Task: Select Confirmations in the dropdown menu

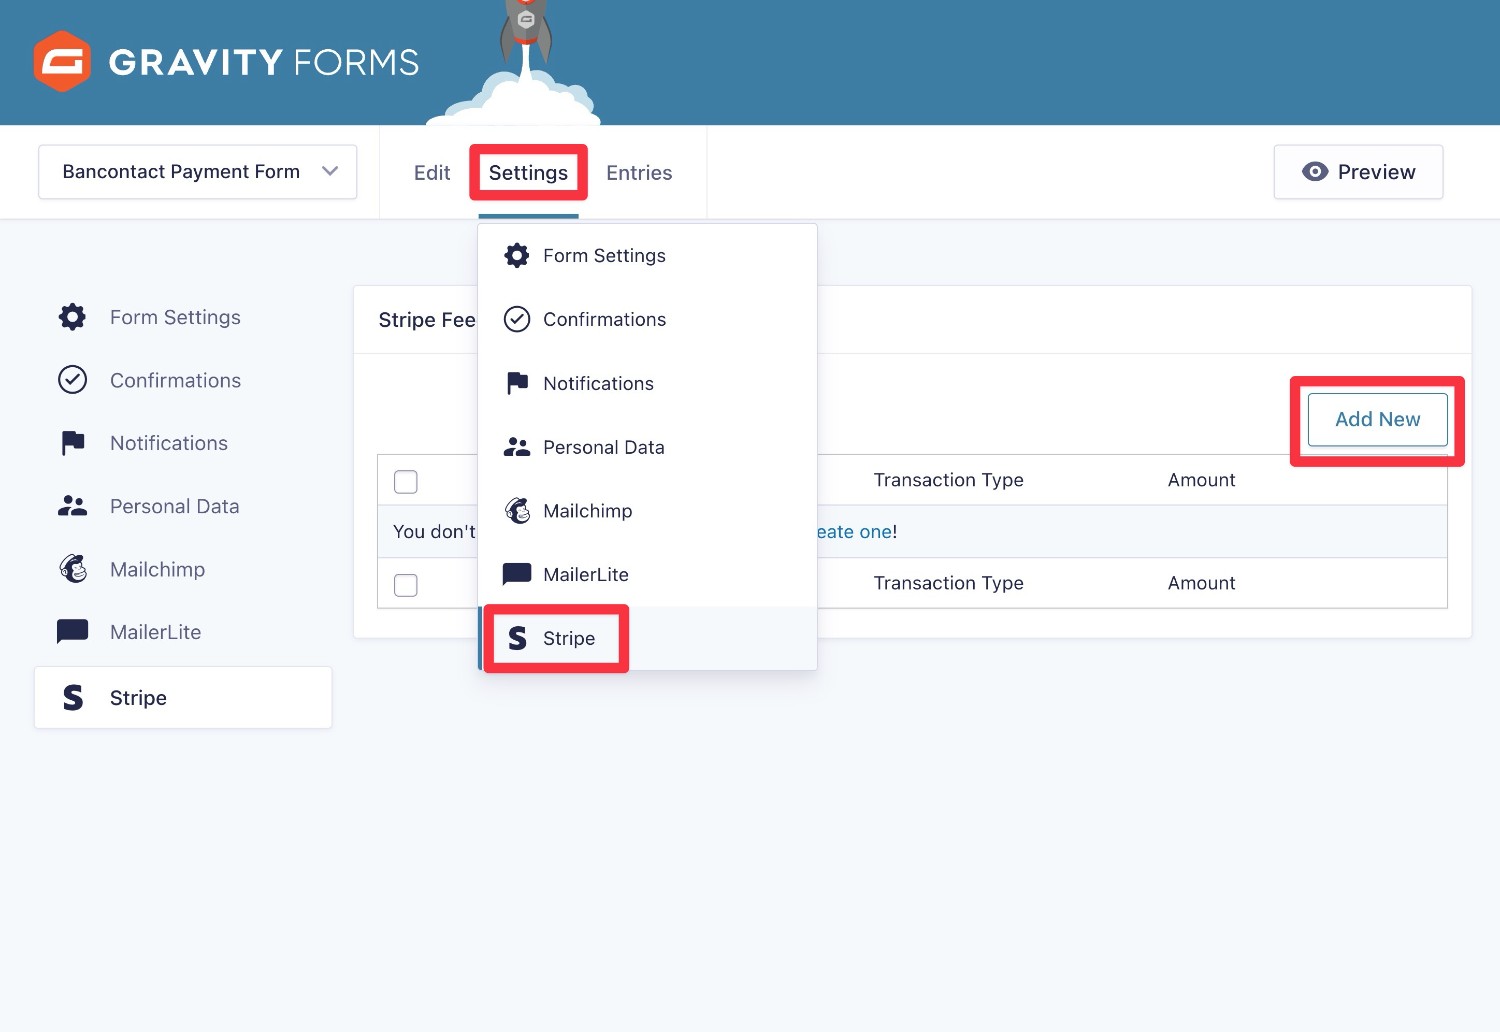Action: (x=648, y=319)
